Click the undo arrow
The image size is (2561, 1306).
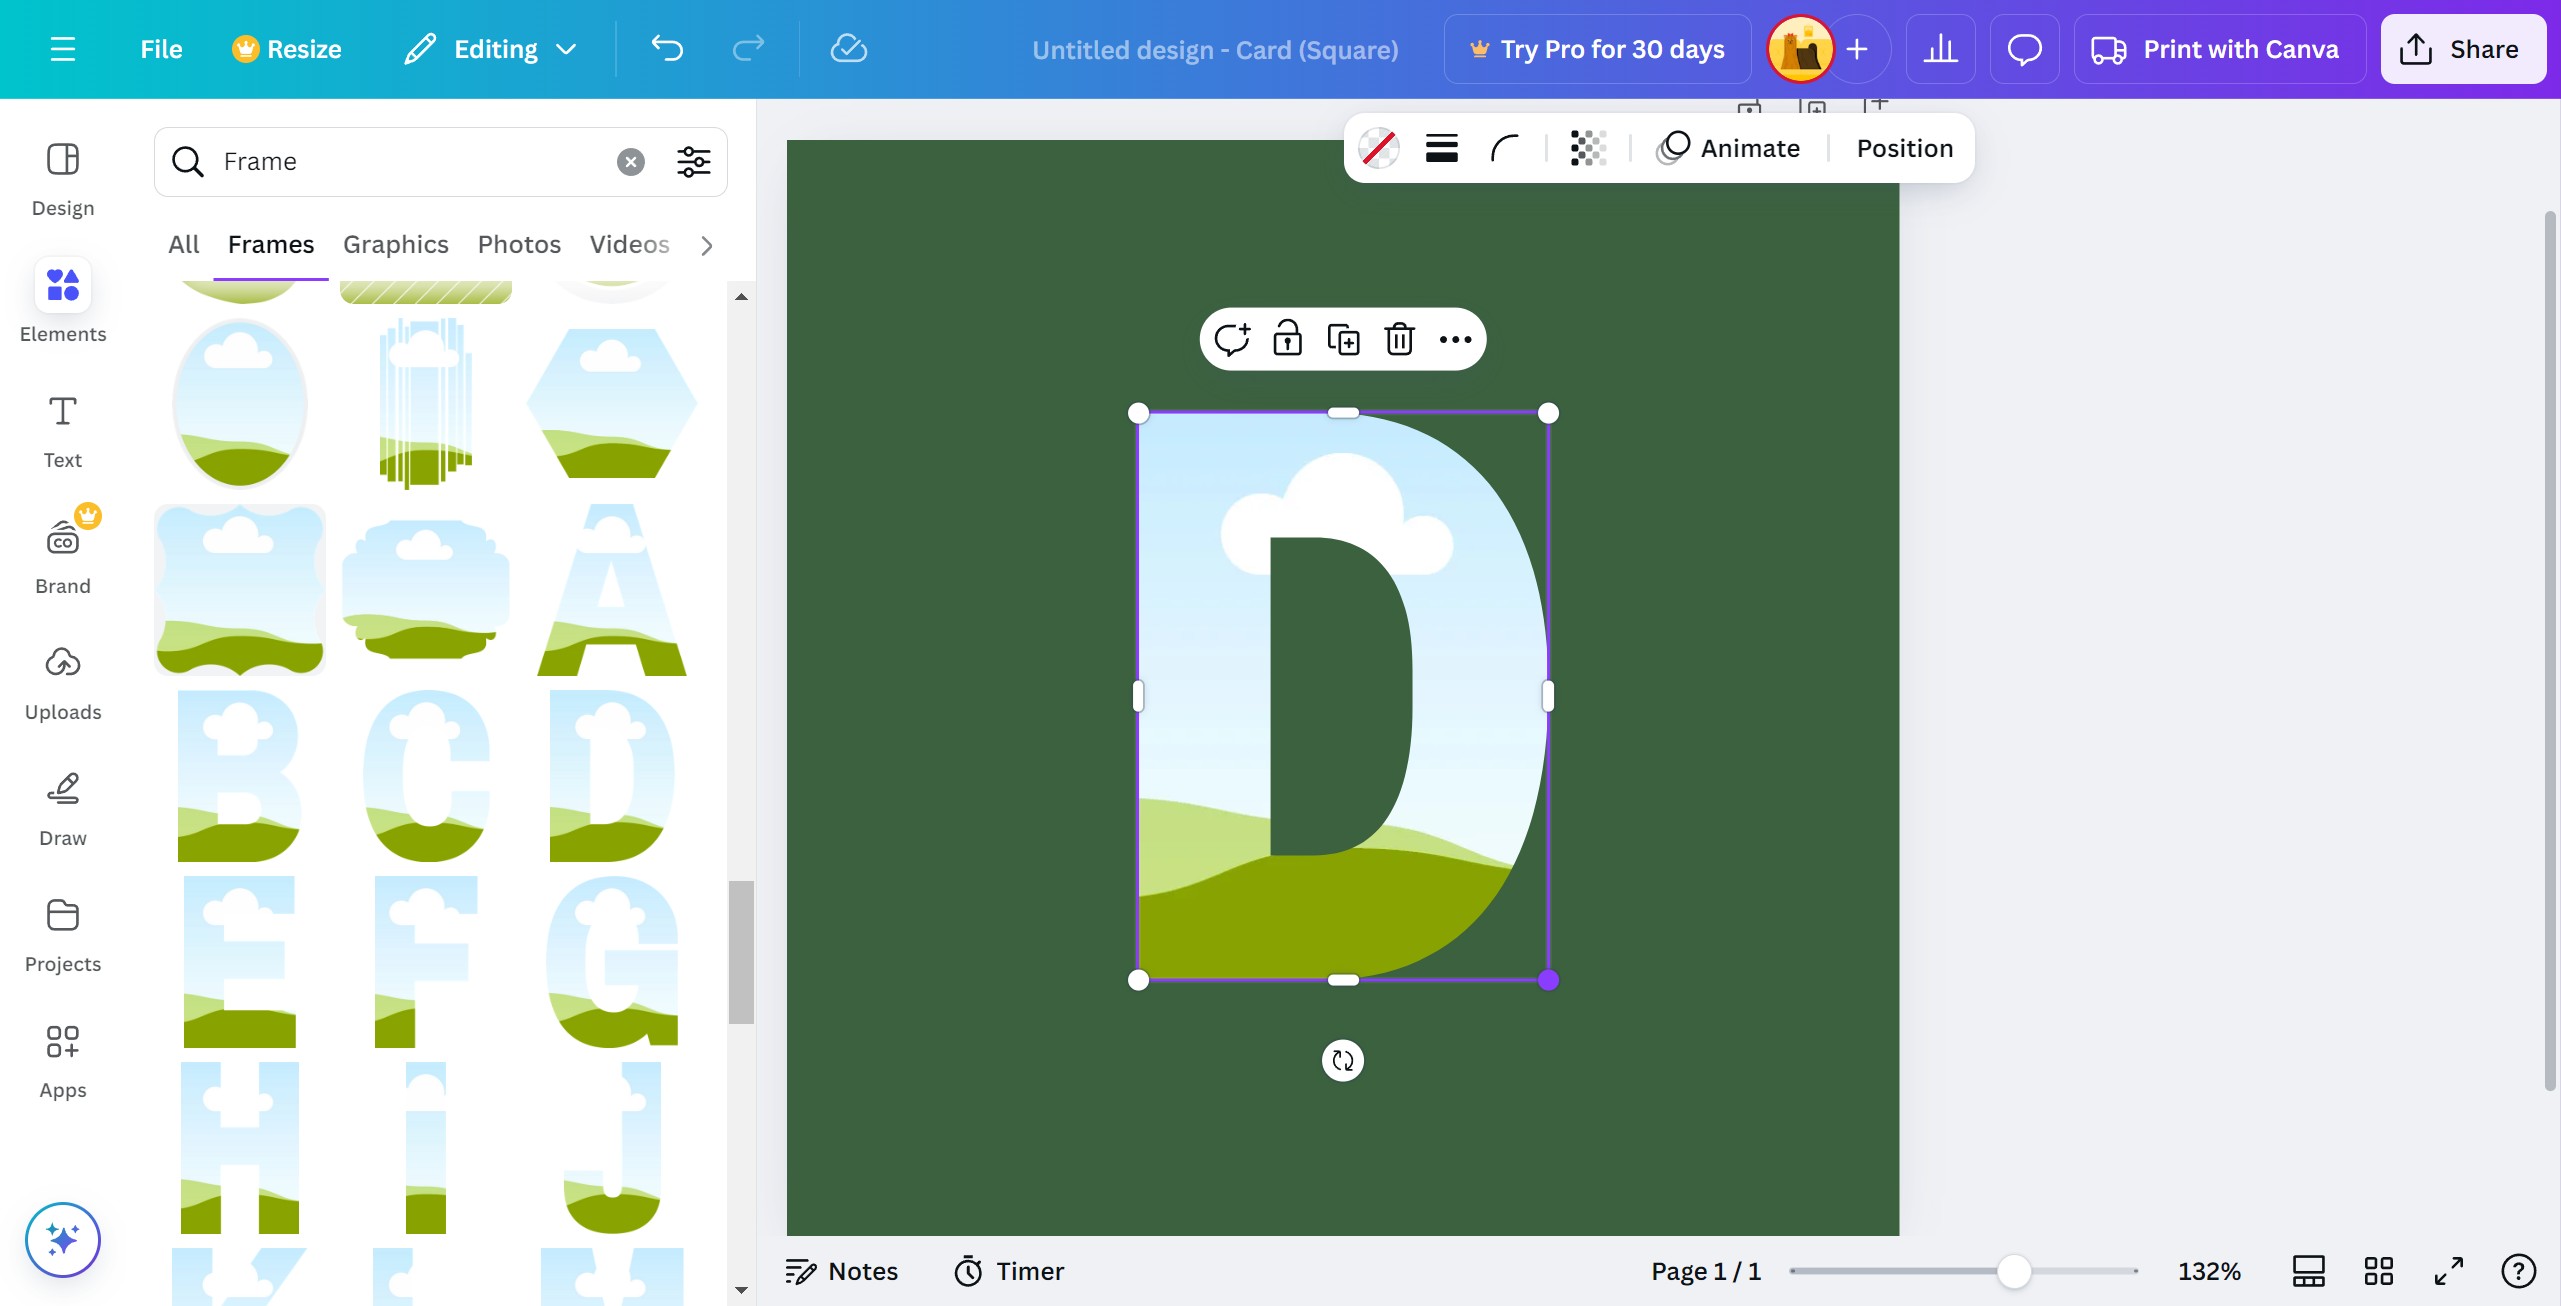coord(667,48)
